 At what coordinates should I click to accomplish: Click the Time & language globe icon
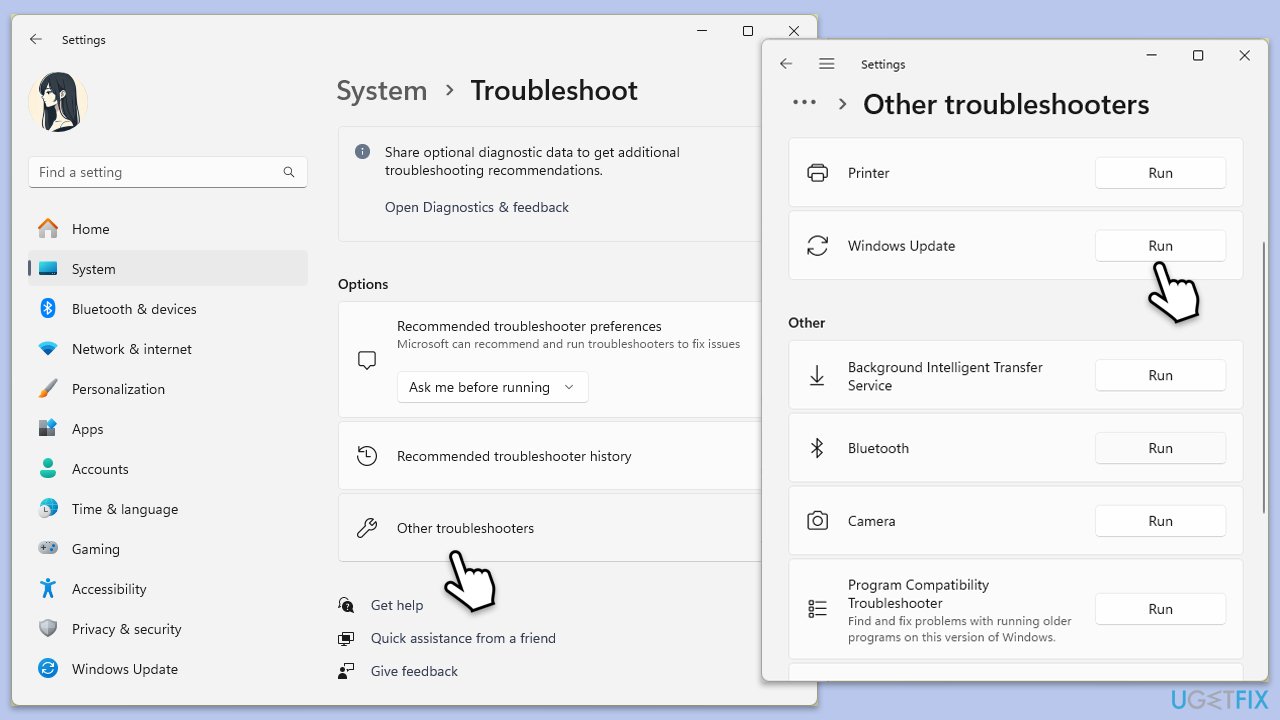click(48, 509)
